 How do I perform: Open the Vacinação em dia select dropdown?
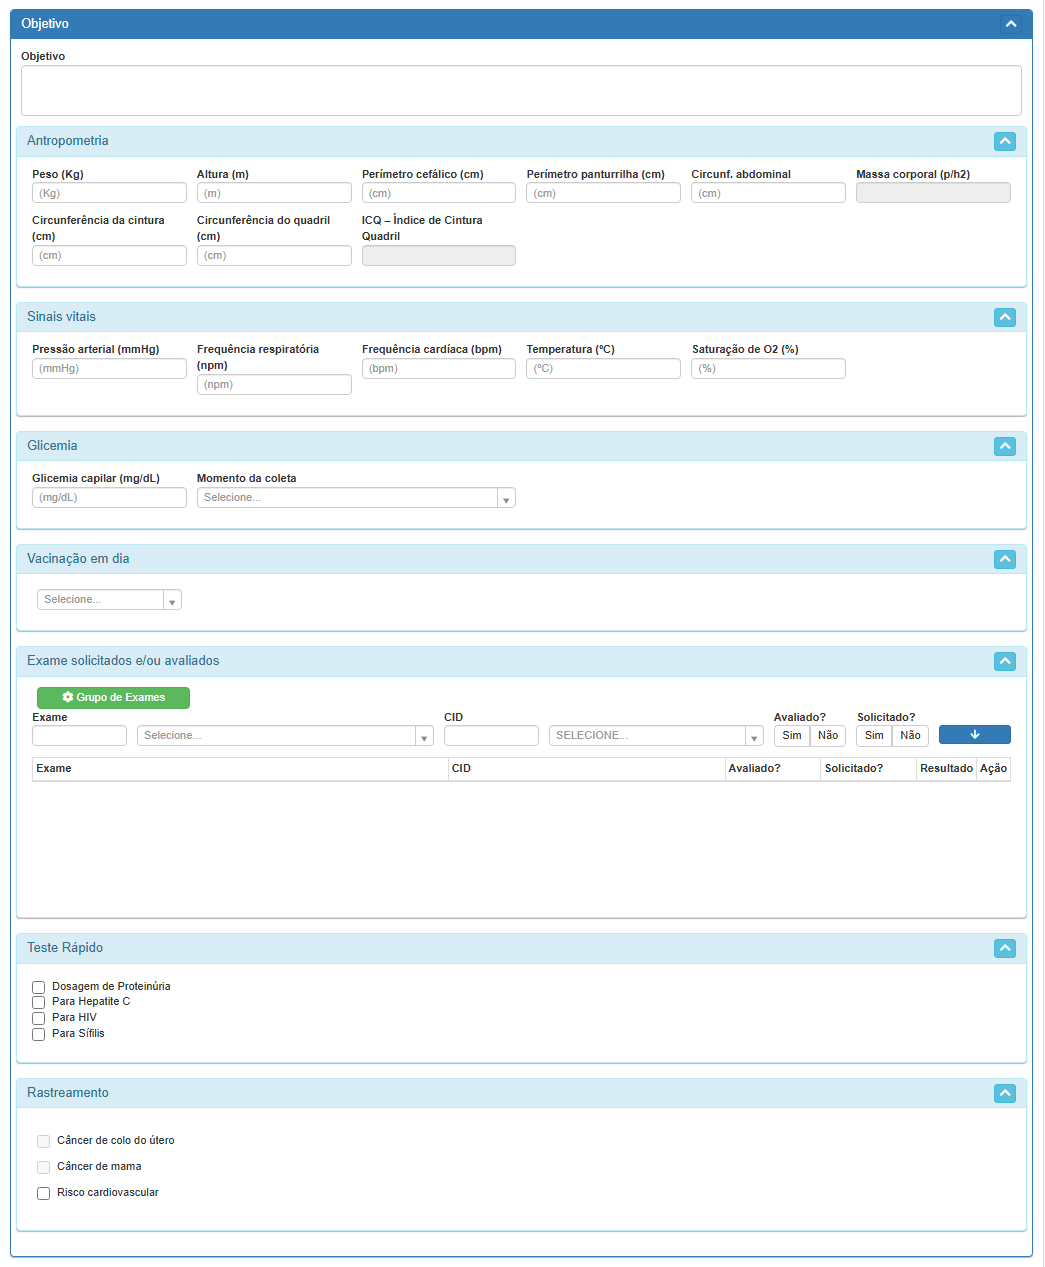[x=109, y=600]
